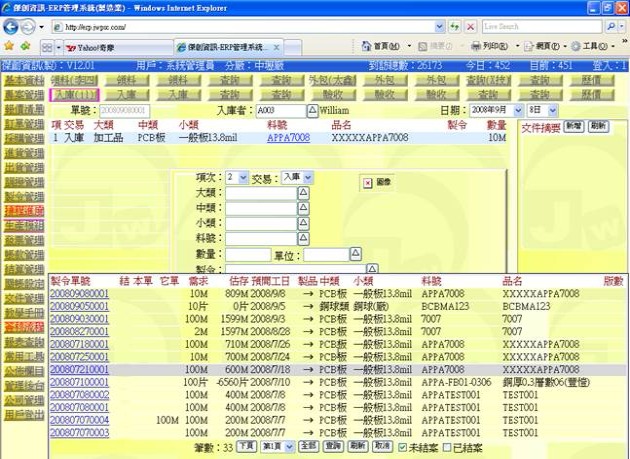Click the lookup icon beside 科號 field
The height and width of the screenshot is (459, 630).
[x=304, y=239]
